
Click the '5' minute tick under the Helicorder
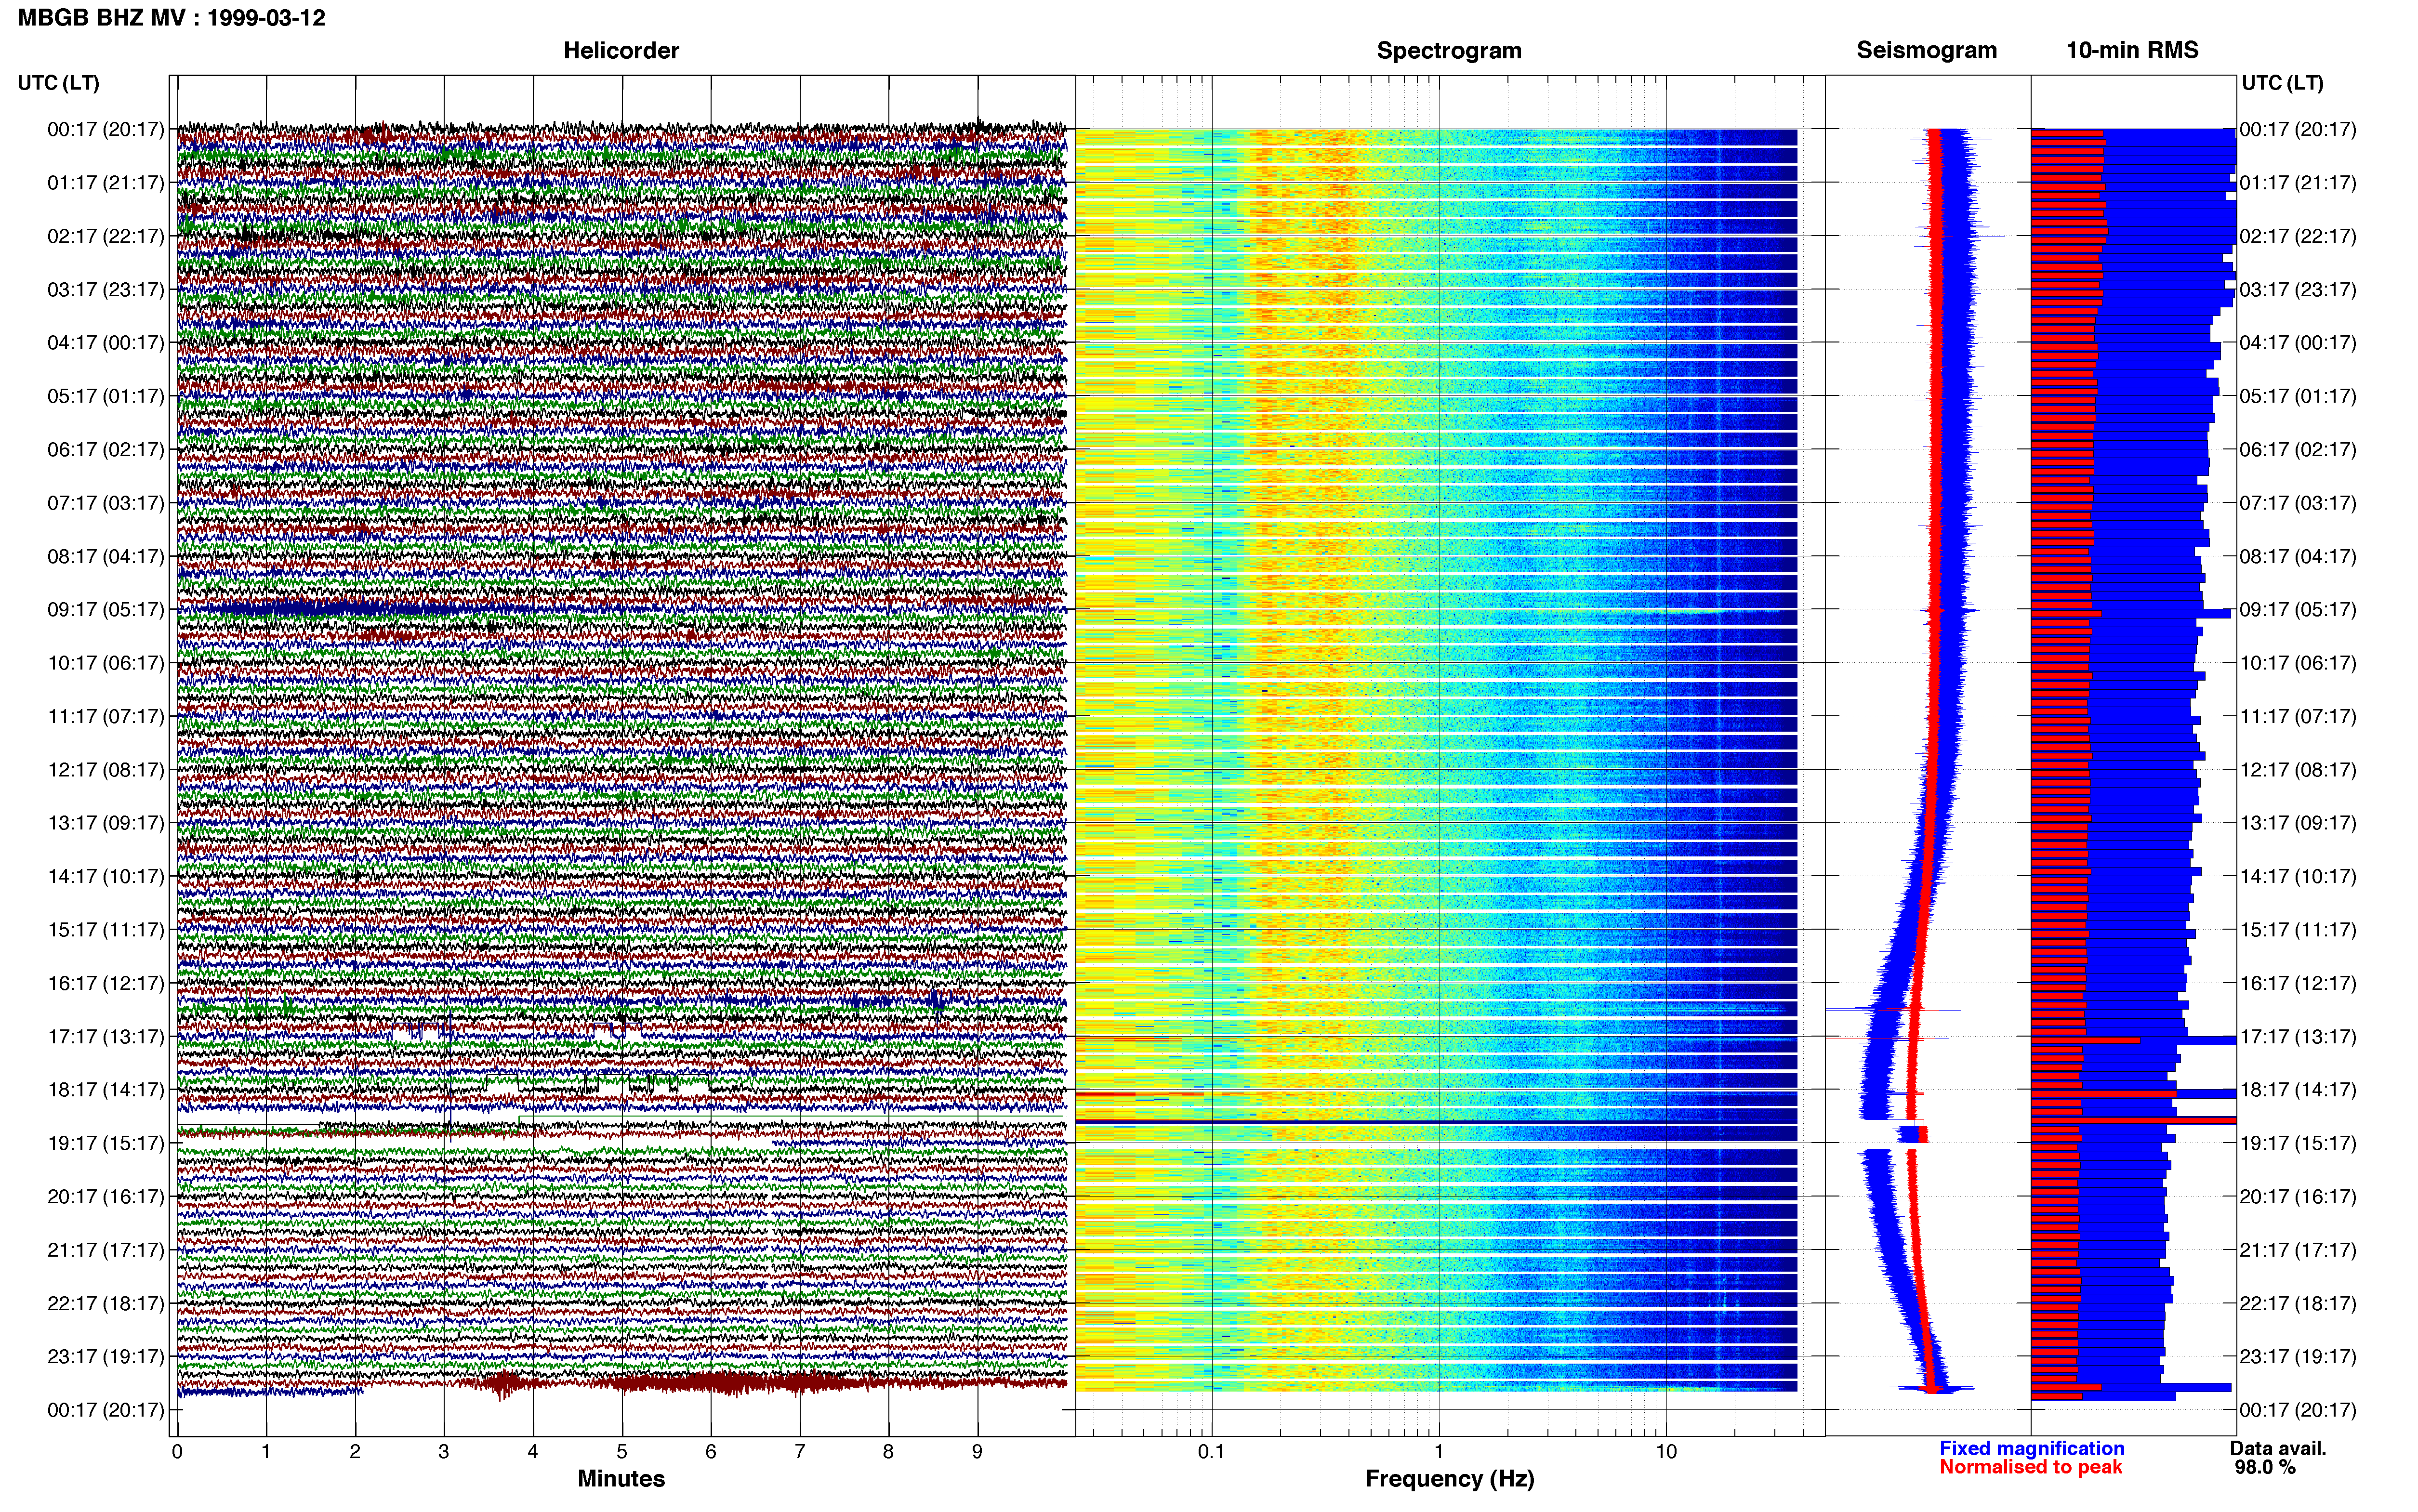pos(622,1451)
